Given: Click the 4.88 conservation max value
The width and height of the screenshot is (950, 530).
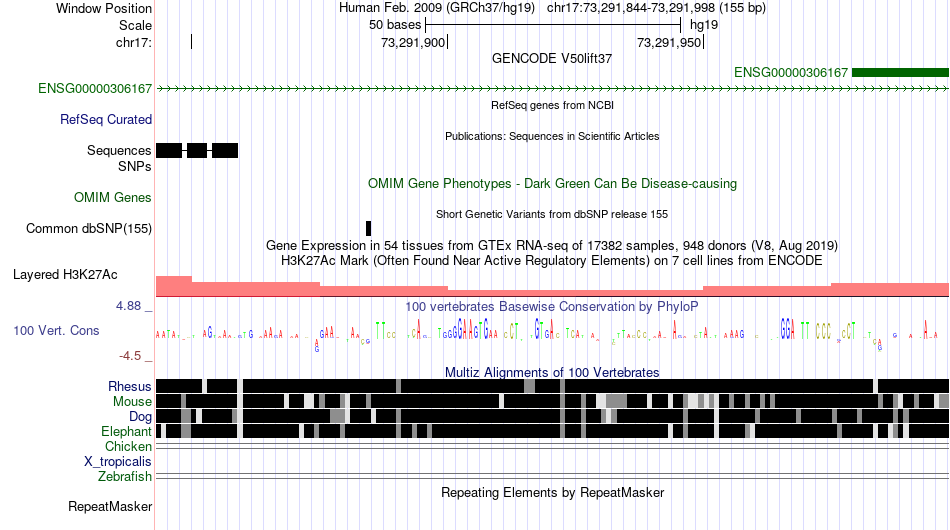Looking at the screenshot, I should [x=128, y=306].
